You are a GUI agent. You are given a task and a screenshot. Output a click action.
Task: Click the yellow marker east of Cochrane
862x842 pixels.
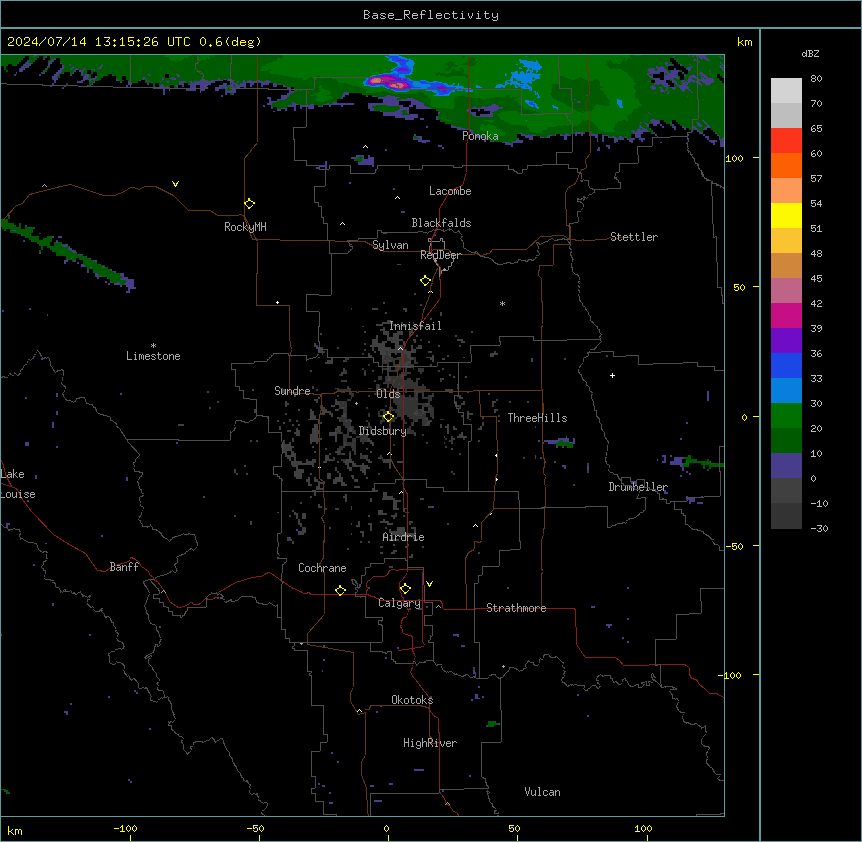point(341,590)
